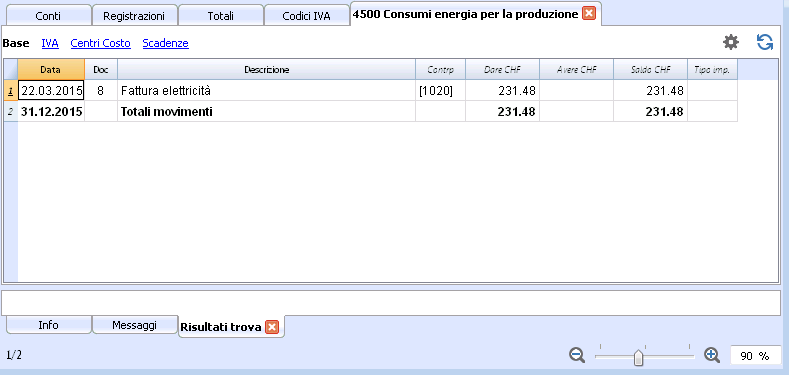Select the Fattura elettricità description cell

266,91
